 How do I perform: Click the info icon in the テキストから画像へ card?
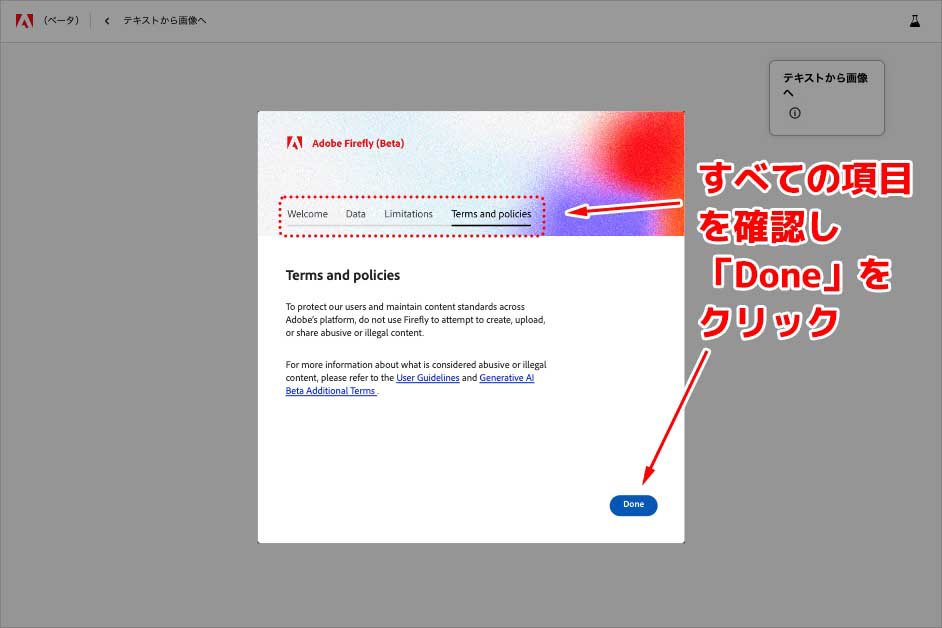[x=795, y=113]
